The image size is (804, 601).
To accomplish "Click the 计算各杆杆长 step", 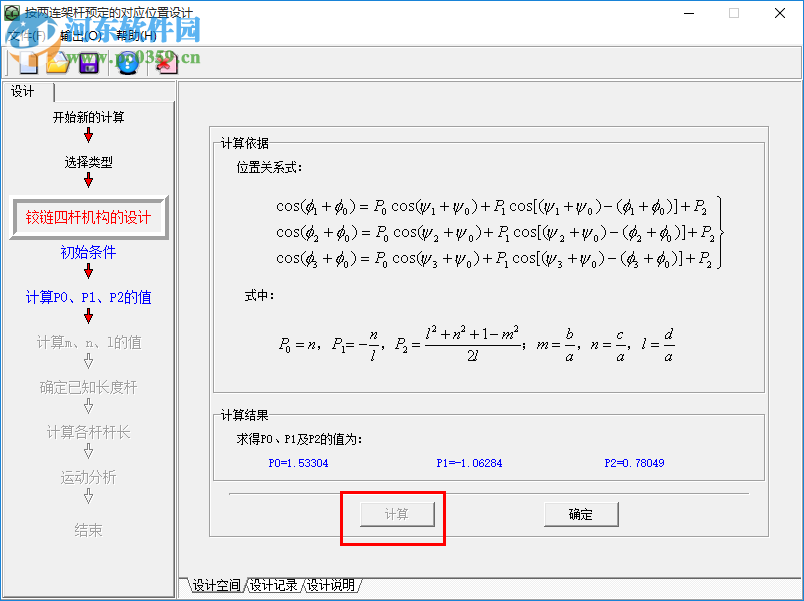I will (88, 432).
